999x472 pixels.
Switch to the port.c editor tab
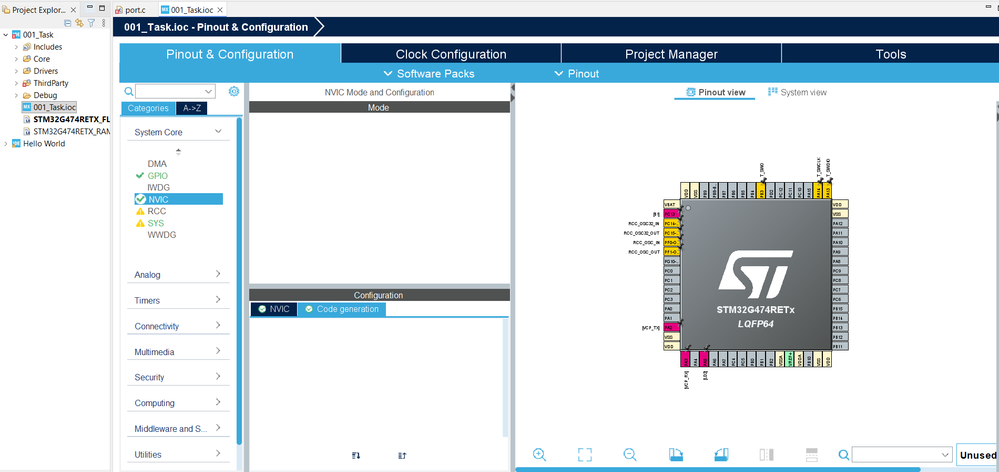click(135, 10)
